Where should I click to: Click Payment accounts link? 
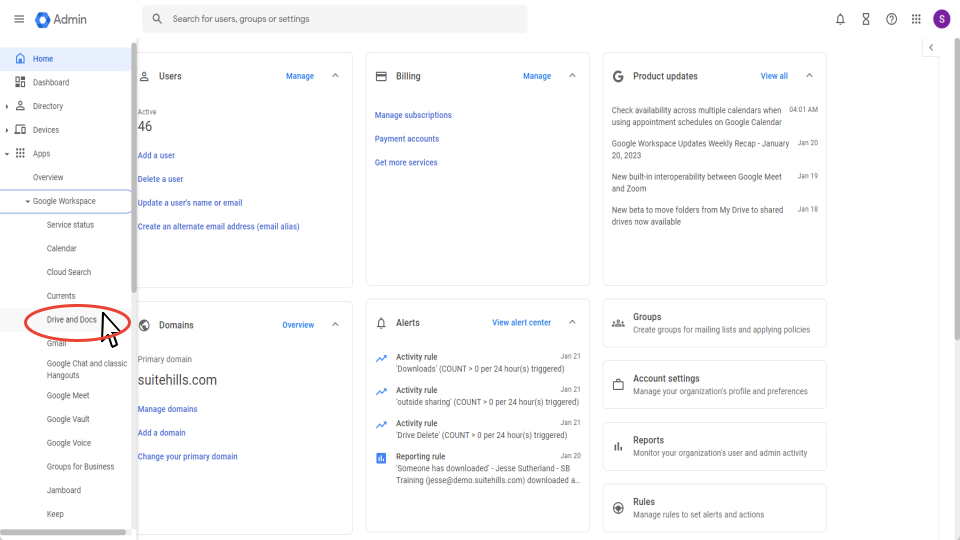tap(407, 139)
